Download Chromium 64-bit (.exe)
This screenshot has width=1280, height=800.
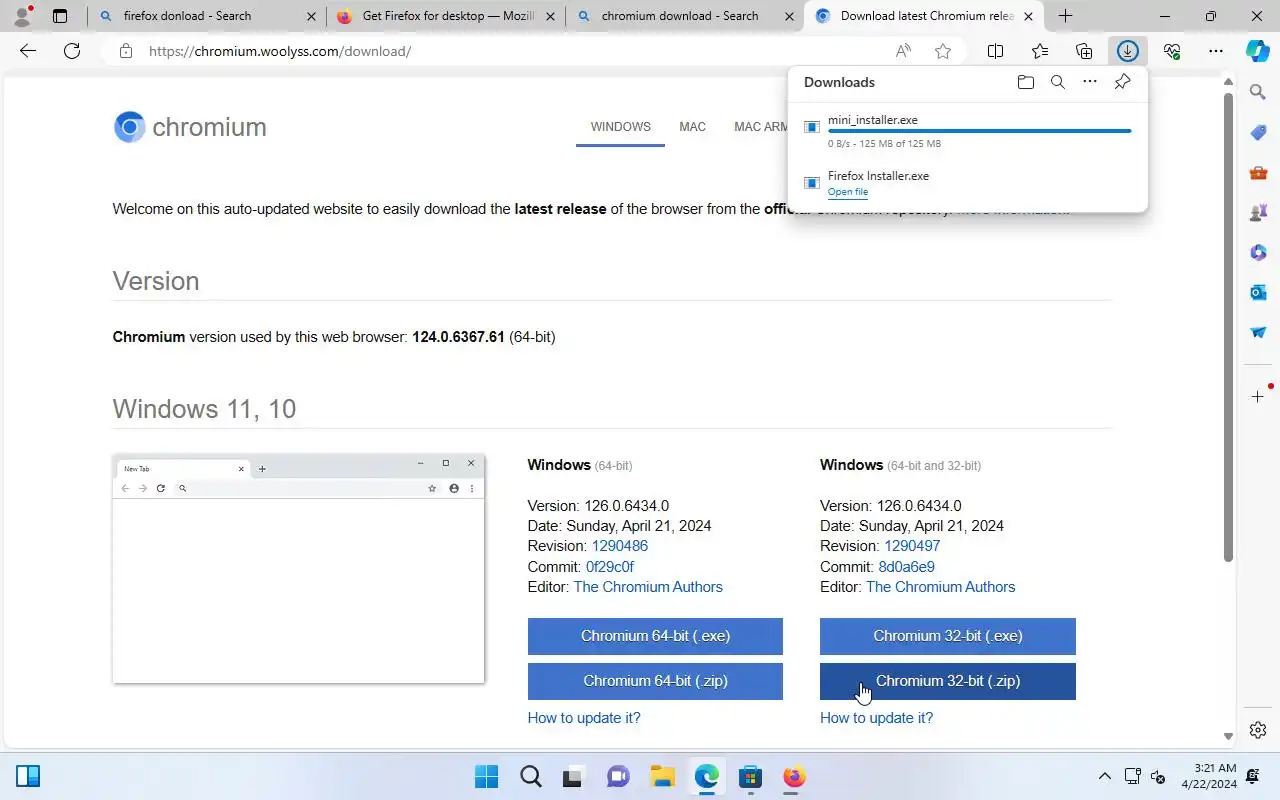655,636
